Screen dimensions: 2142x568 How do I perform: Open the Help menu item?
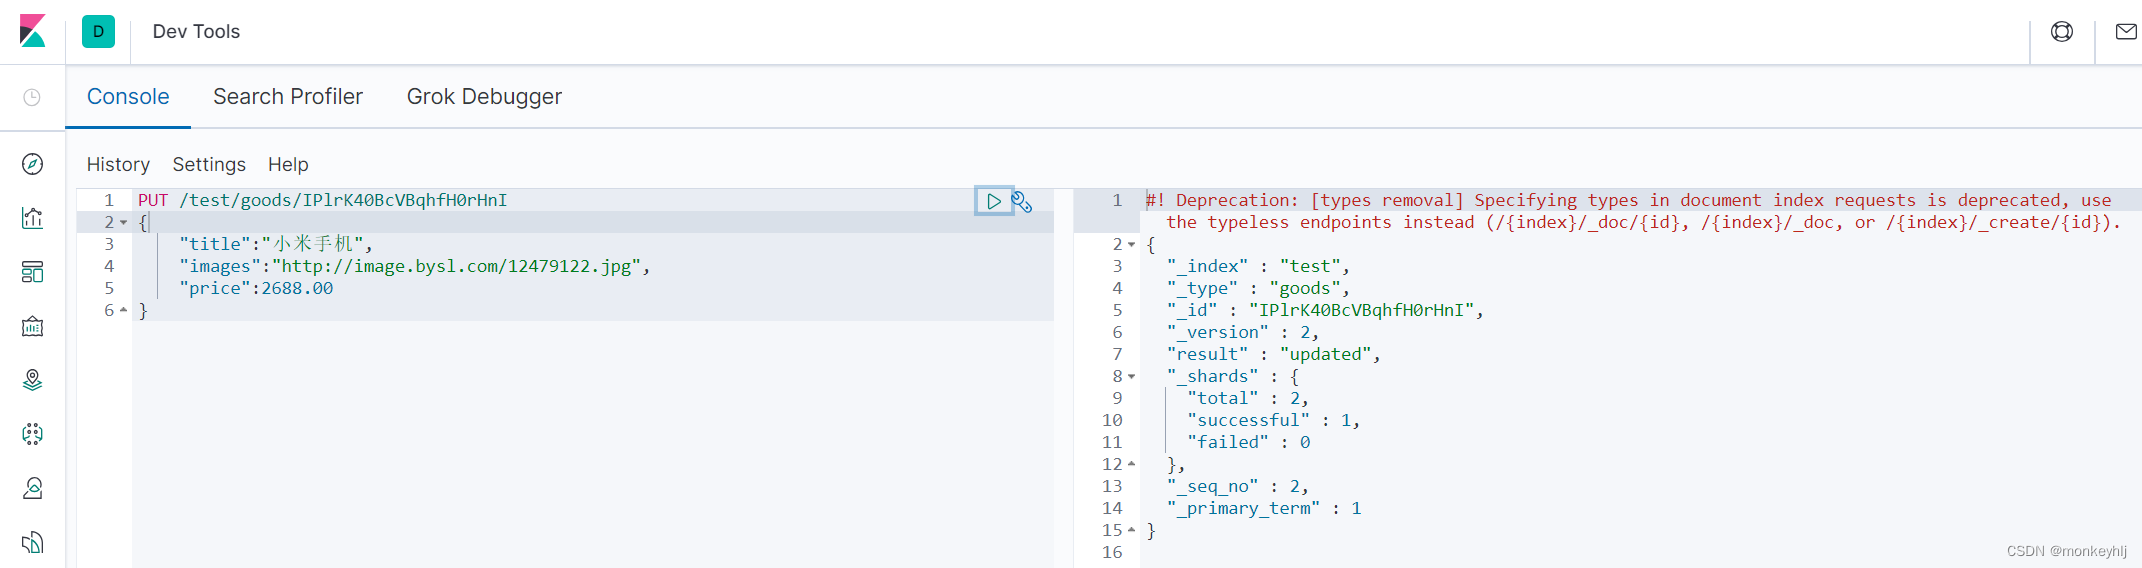(x=288, y=164)
